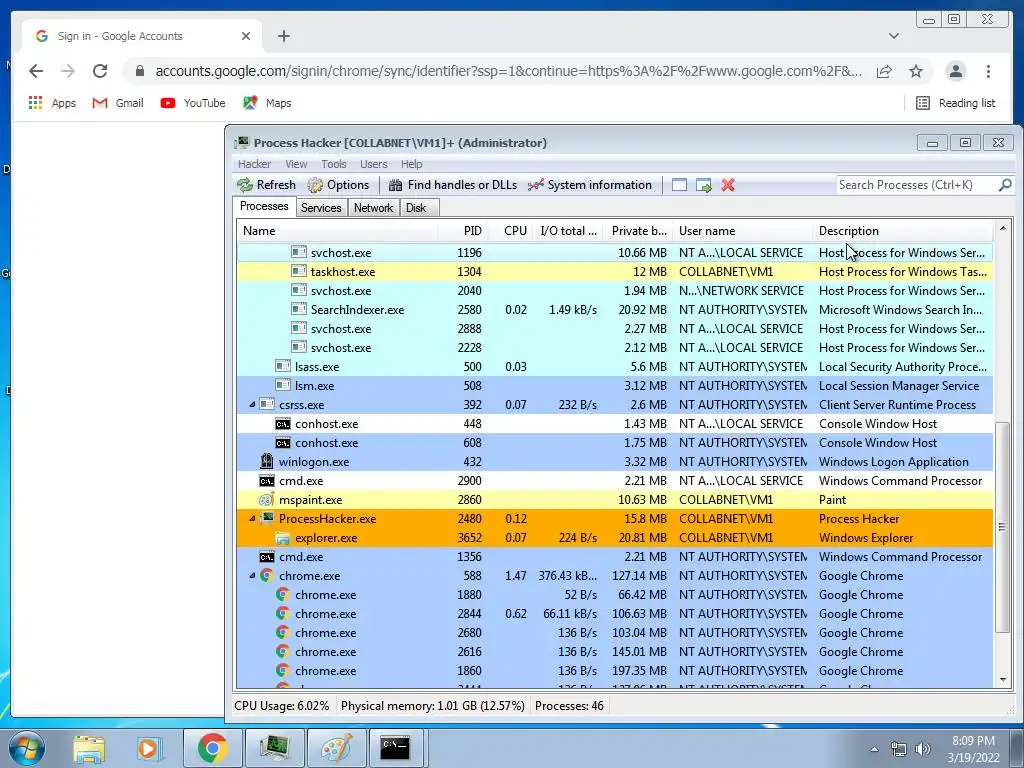1024x768 pixels.
Task: Open the Users menu
Action: click(374, 164)
